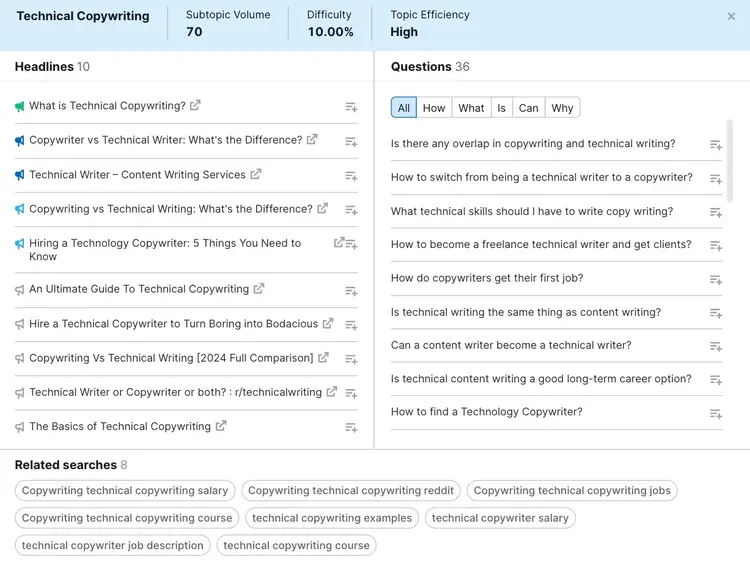Click Difficulty value 10.00%
The height and width of the screenshot is (565, 750).
click(331, 32)
